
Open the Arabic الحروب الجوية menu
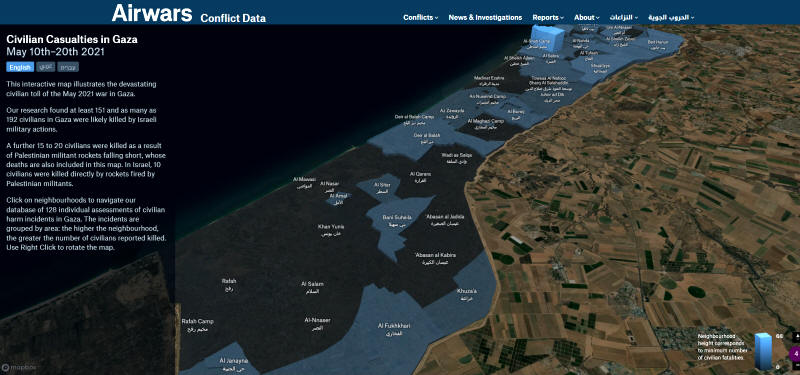[x=671, y=17]
